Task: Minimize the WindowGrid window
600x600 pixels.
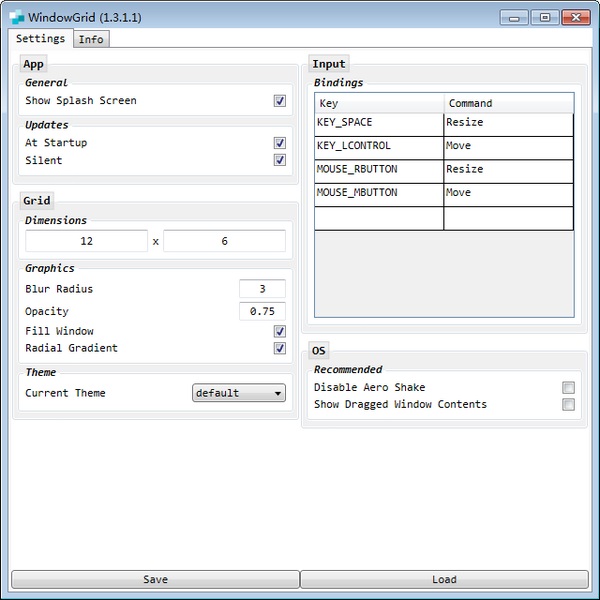Action: tap(516, 17)
